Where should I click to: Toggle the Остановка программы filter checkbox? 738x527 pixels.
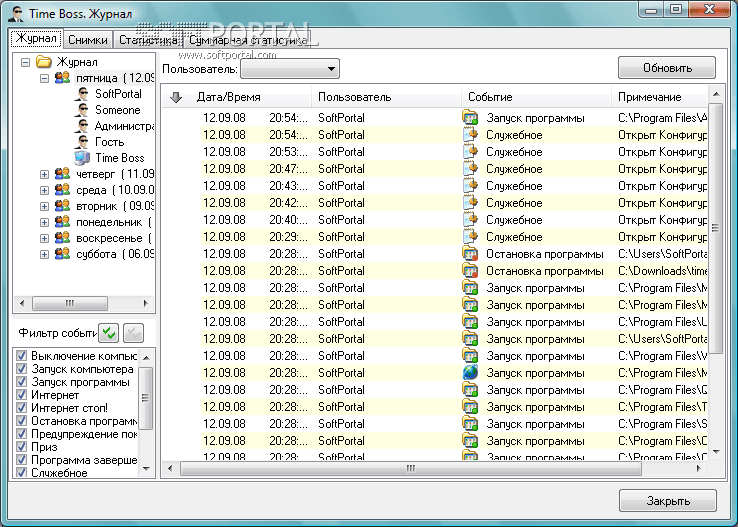click(x=22, y=421)
